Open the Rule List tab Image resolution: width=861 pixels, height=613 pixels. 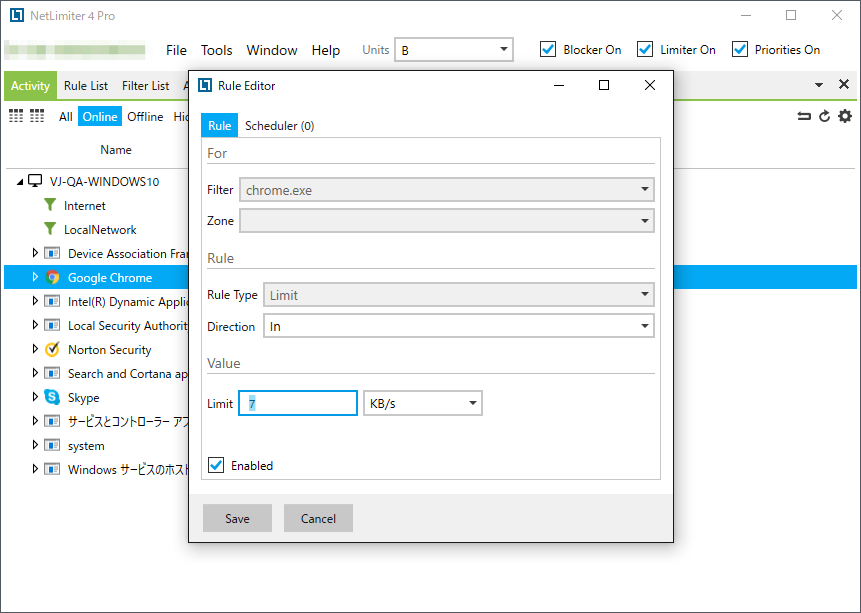click(x=85, y=85)
